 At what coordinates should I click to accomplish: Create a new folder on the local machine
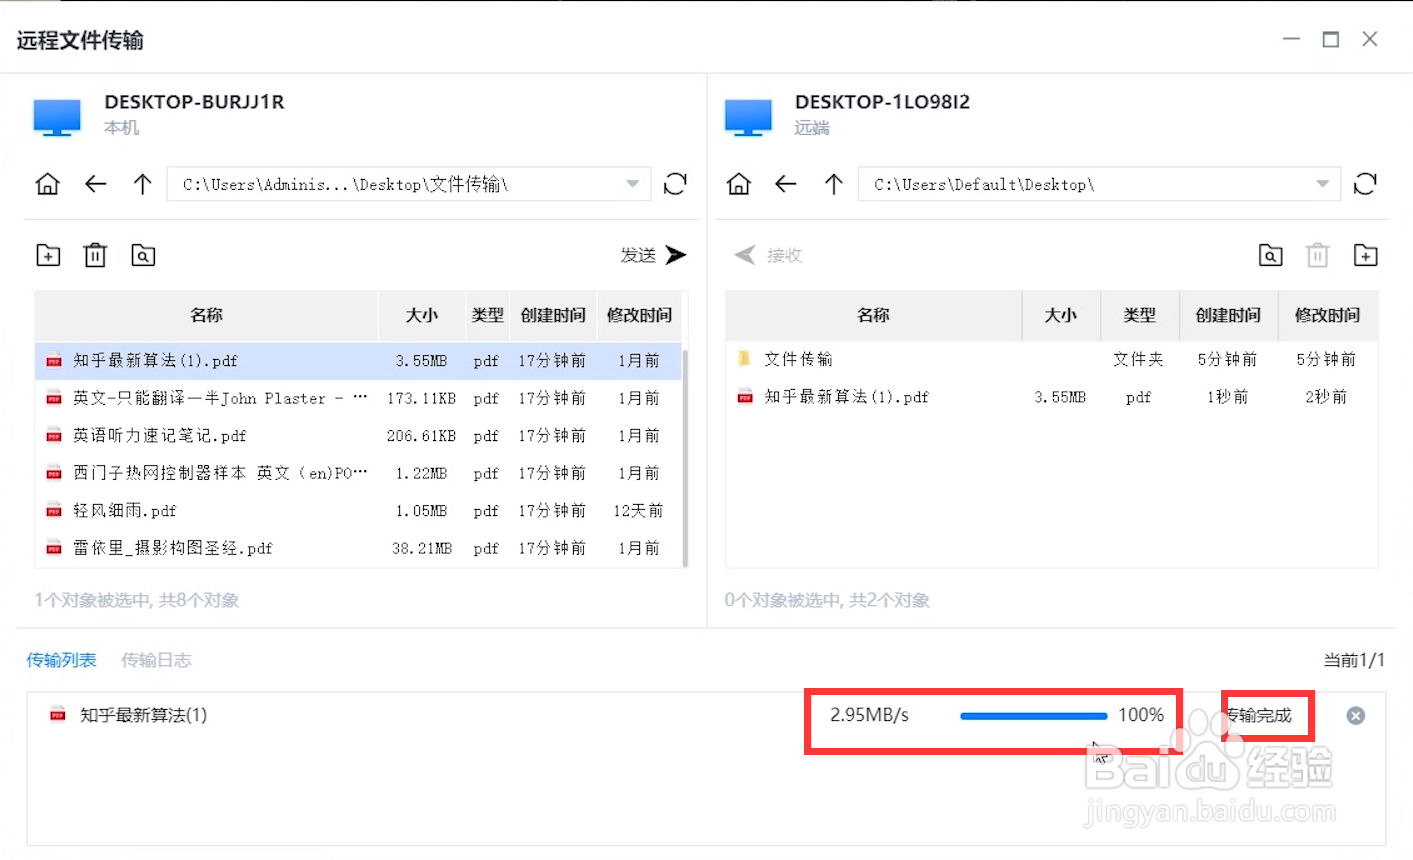(47, 255)
